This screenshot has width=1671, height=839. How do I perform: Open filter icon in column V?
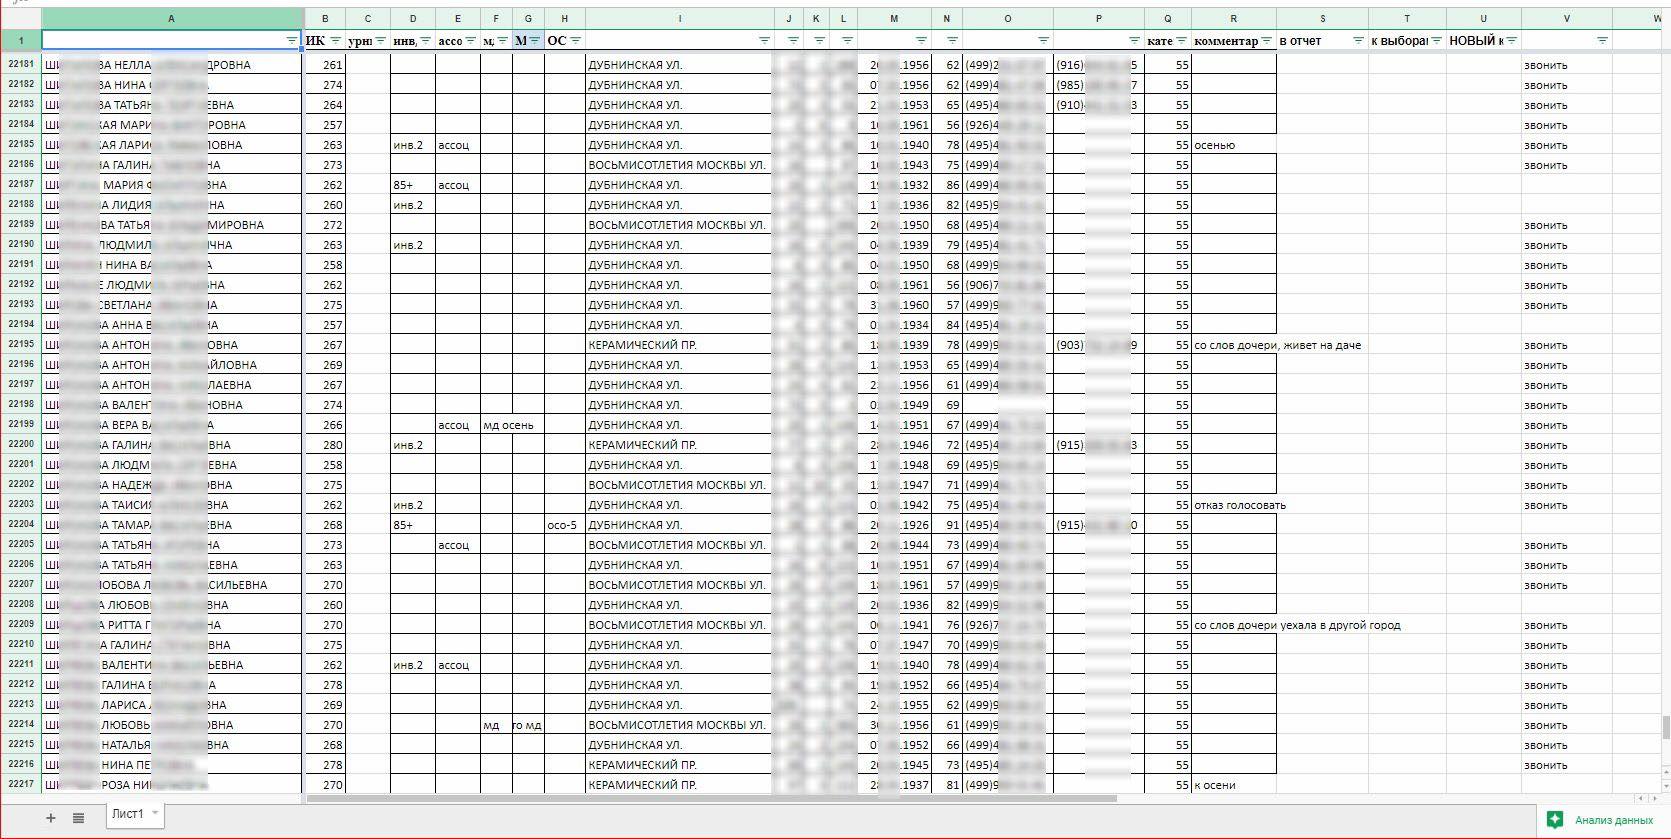click(x=1602, y=41)
